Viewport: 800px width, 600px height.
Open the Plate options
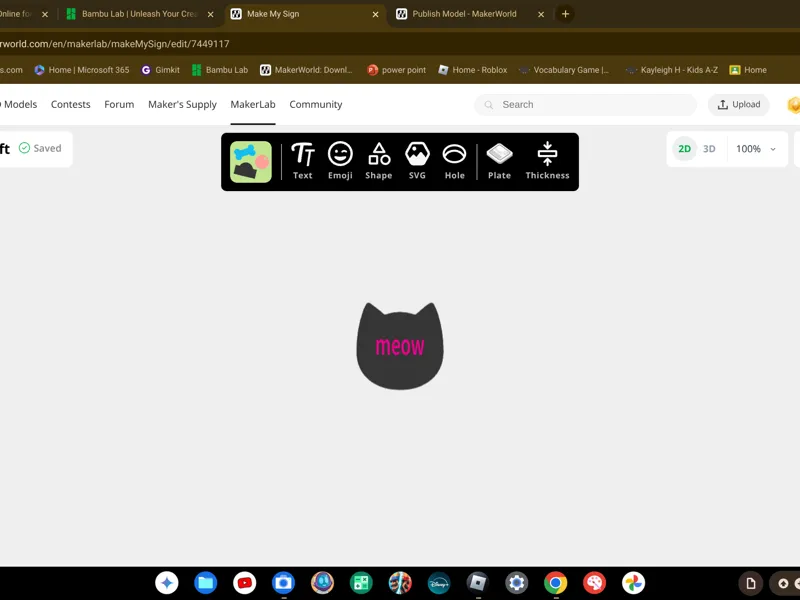[499, 161]
